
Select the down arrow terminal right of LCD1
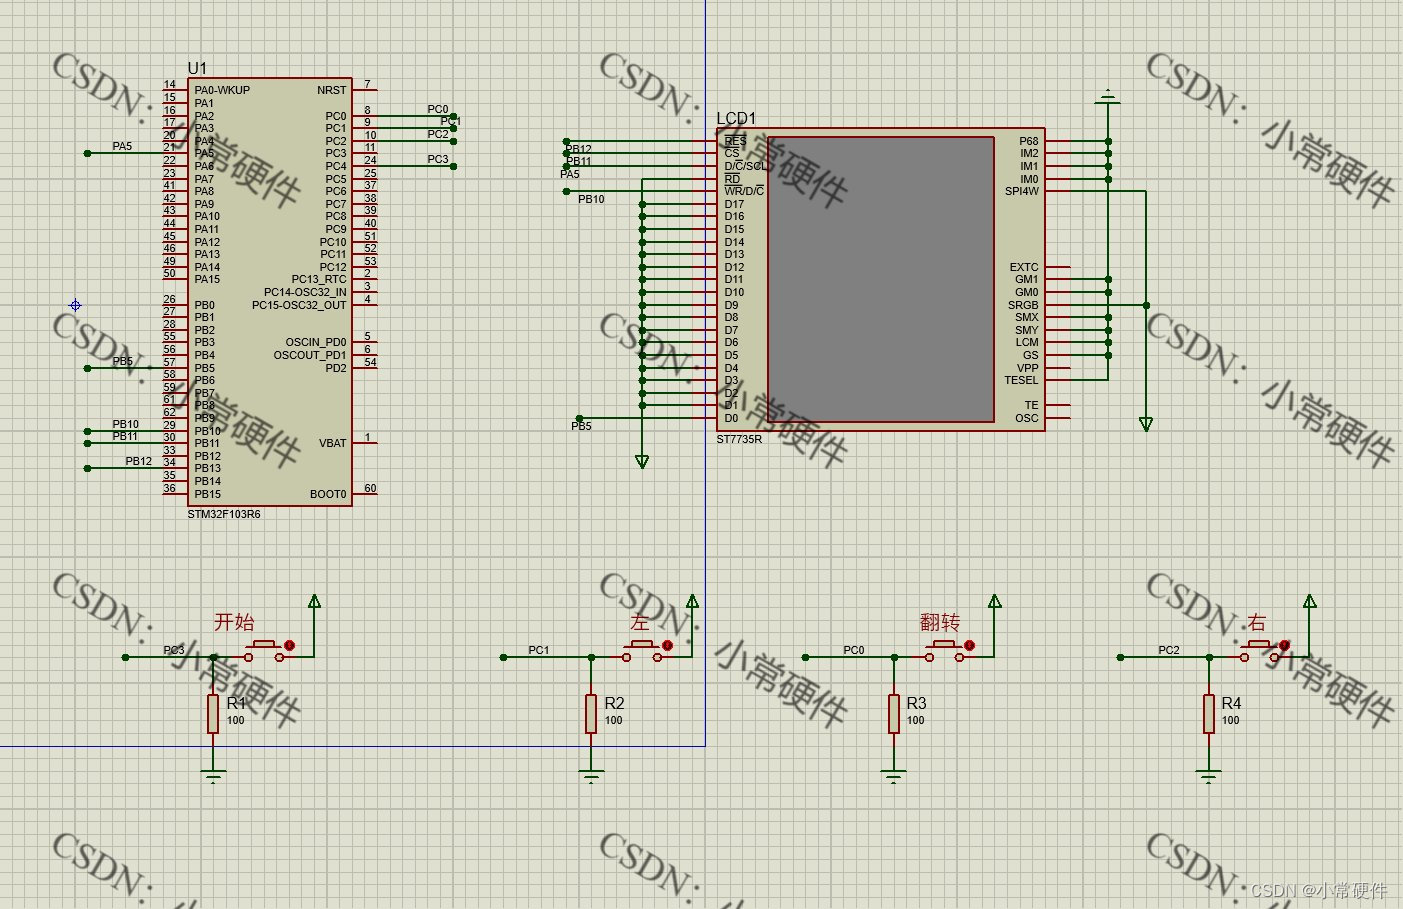coord(1146,424)
